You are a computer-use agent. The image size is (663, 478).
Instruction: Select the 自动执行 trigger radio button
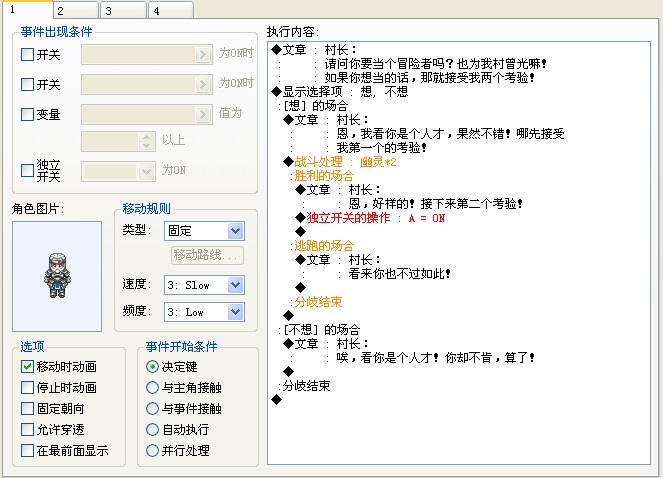(152, 429)
